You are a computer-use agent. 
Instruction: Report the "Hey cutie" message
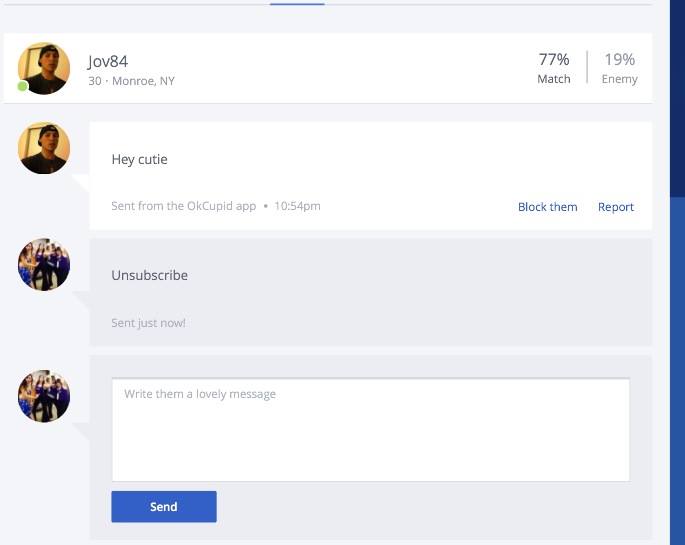click(616, 207)
